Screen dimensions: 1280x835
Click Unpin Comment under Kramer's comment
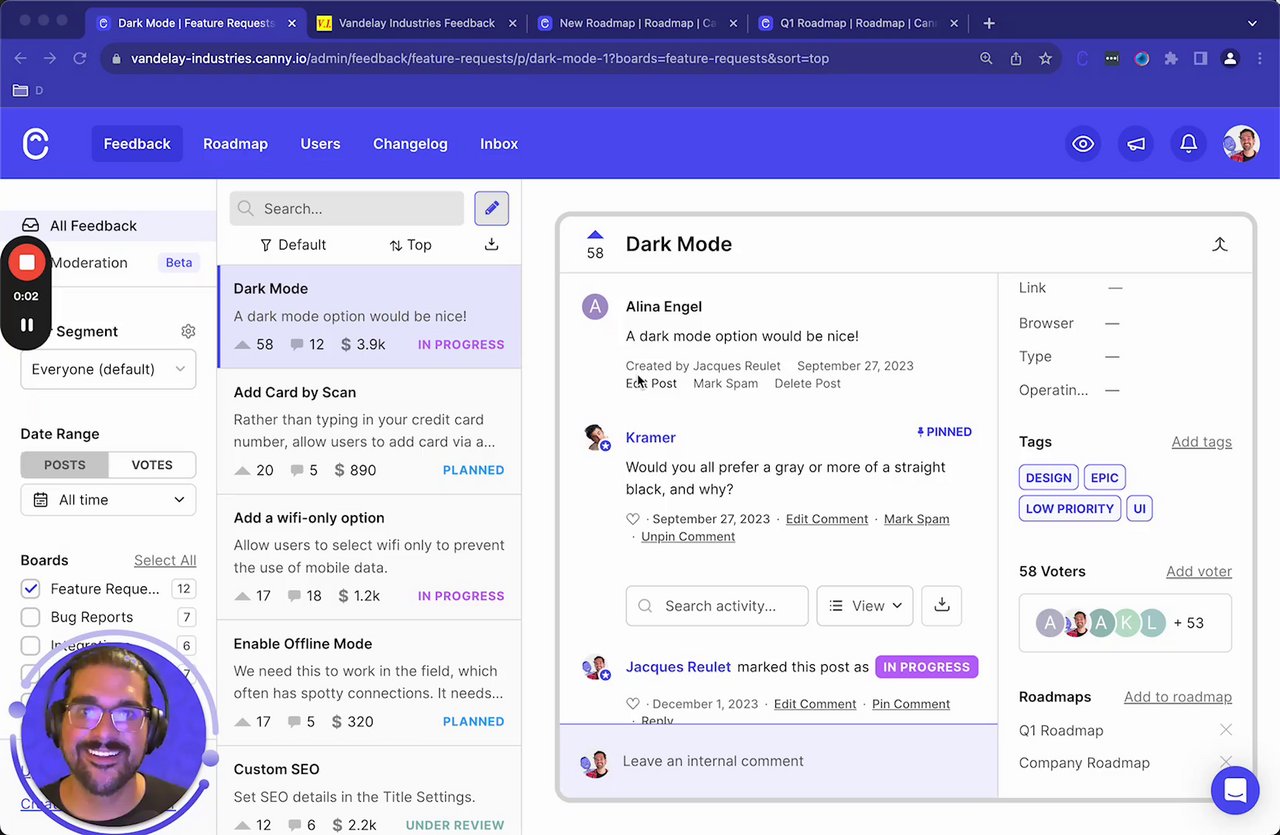[688, 537]
